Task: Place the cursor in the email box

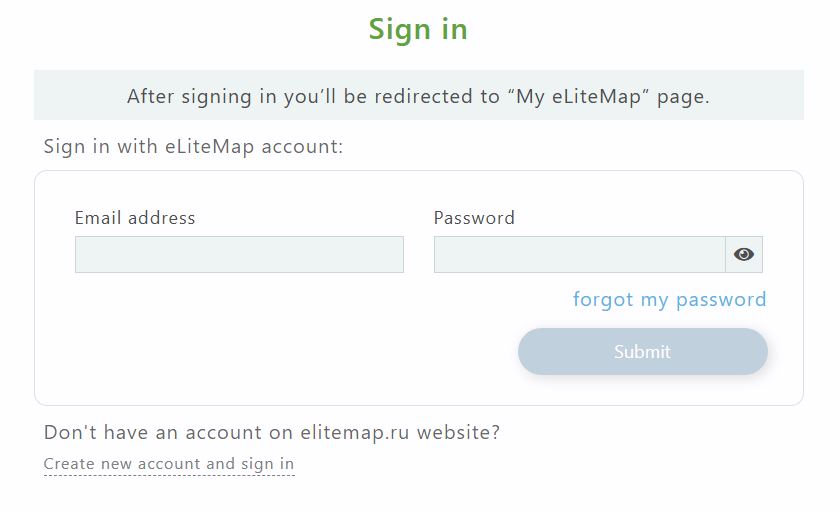Action: pos(239,254)
